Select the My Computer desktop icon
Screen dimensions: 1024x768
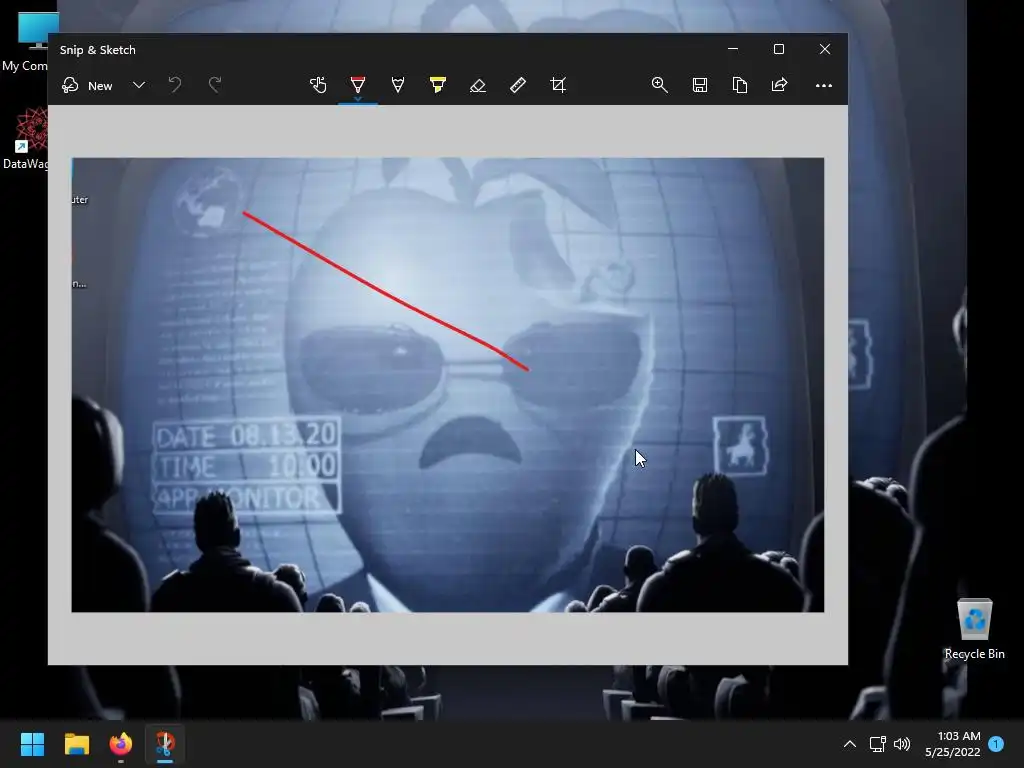coord(25,41)
